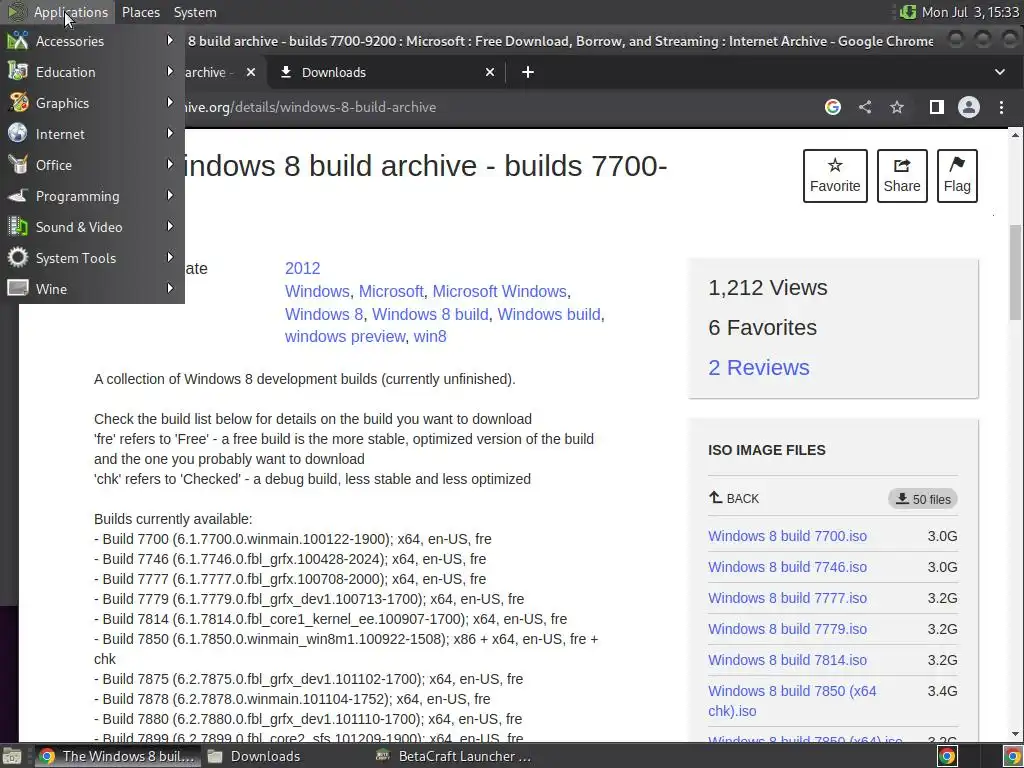This screenshot has width=1024, height=768.
Task: Click the Favorite button
Action: (835, 176)
